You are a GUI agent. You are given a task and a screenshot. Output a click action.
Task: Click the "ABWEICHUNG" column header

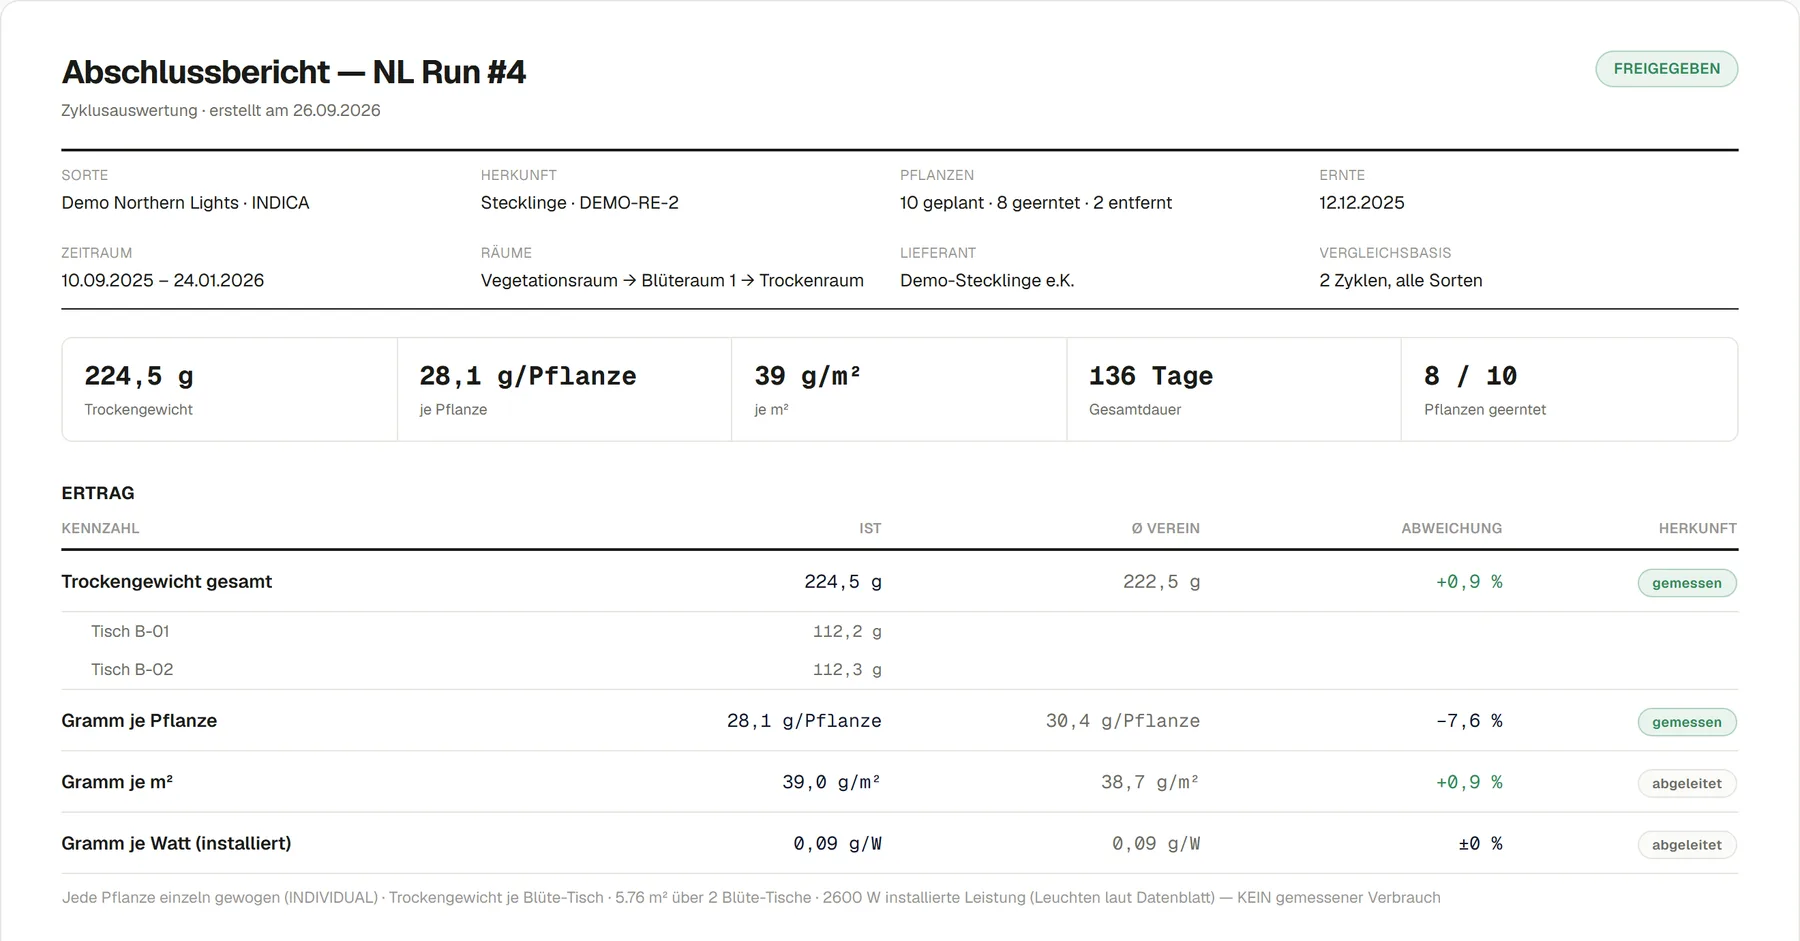[1451, 528]
